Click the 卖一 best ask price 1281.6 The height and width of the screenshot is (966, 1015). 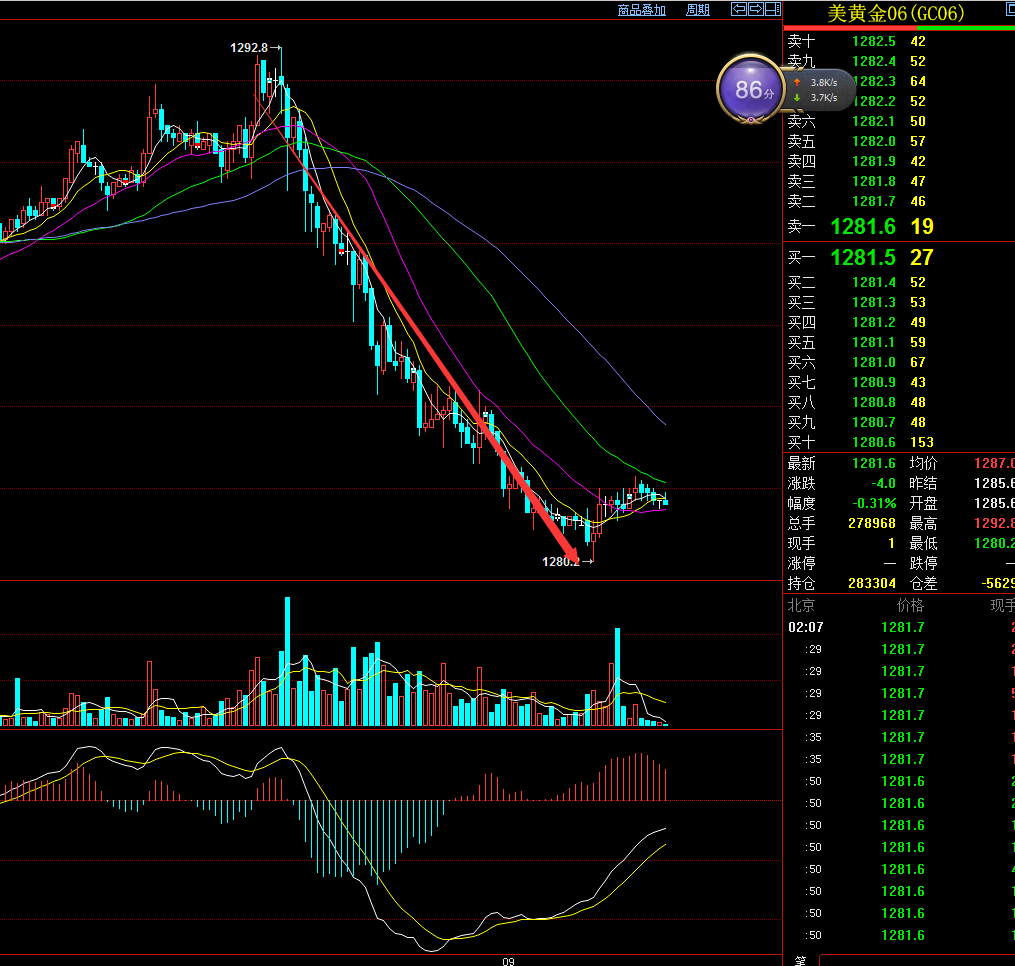pyautogui.click(x=864, y=227)
